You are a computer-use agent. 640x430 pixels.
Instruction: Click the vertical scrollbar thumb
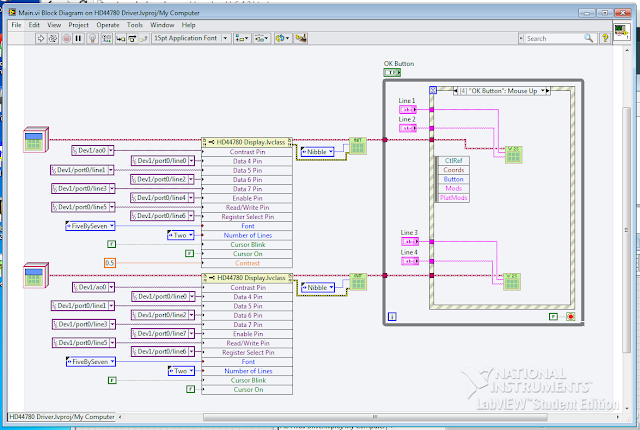coord(627,230)
